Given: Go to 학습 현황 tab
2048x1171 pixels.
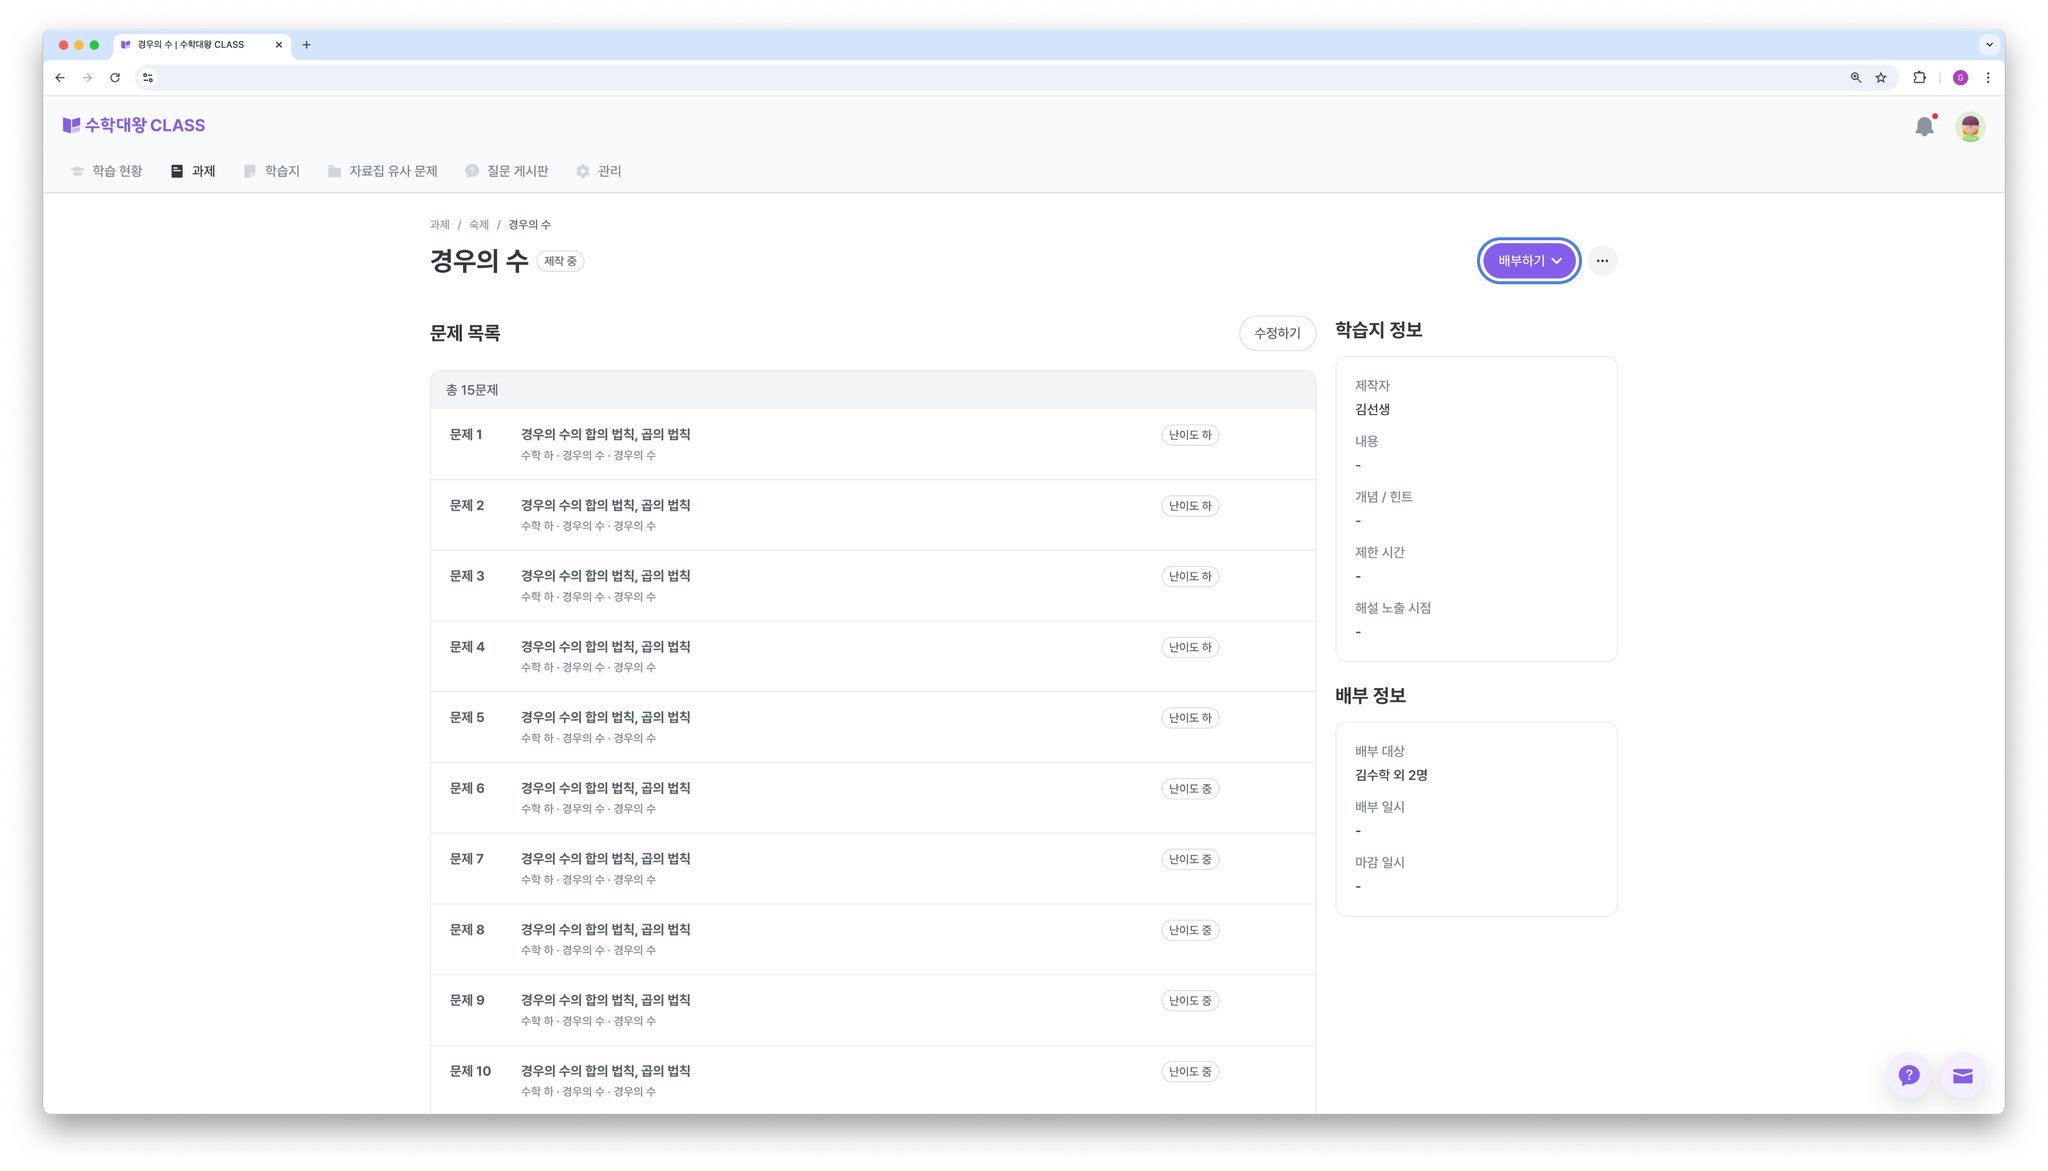Looking at the screenshot, I should tap(107, 171).
